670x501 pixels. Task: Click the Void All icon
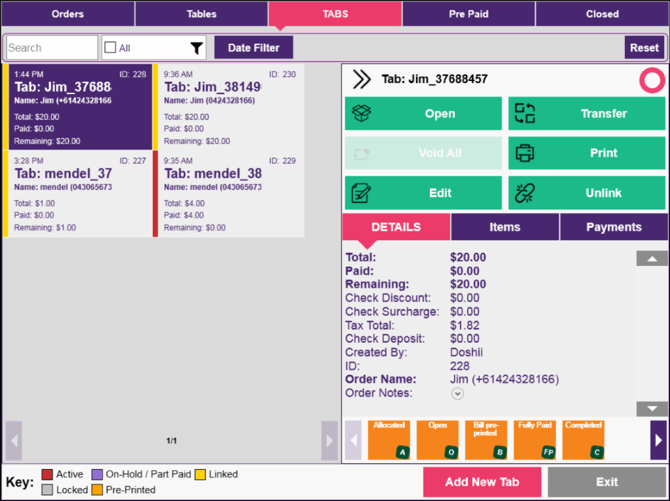click(x=361, y=153)
